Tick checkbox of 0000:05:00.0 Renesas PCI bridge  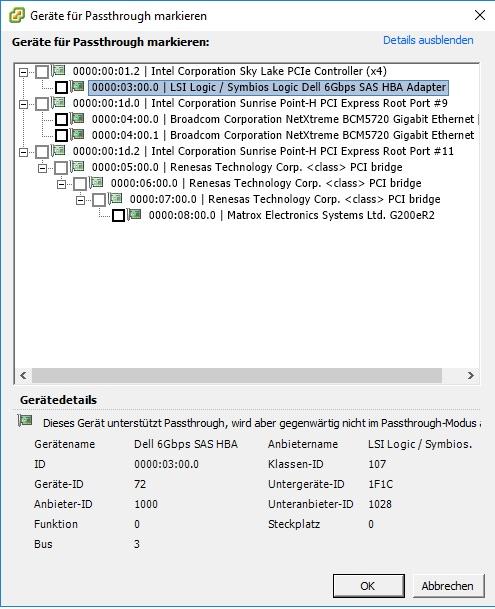tap(61, 168)
